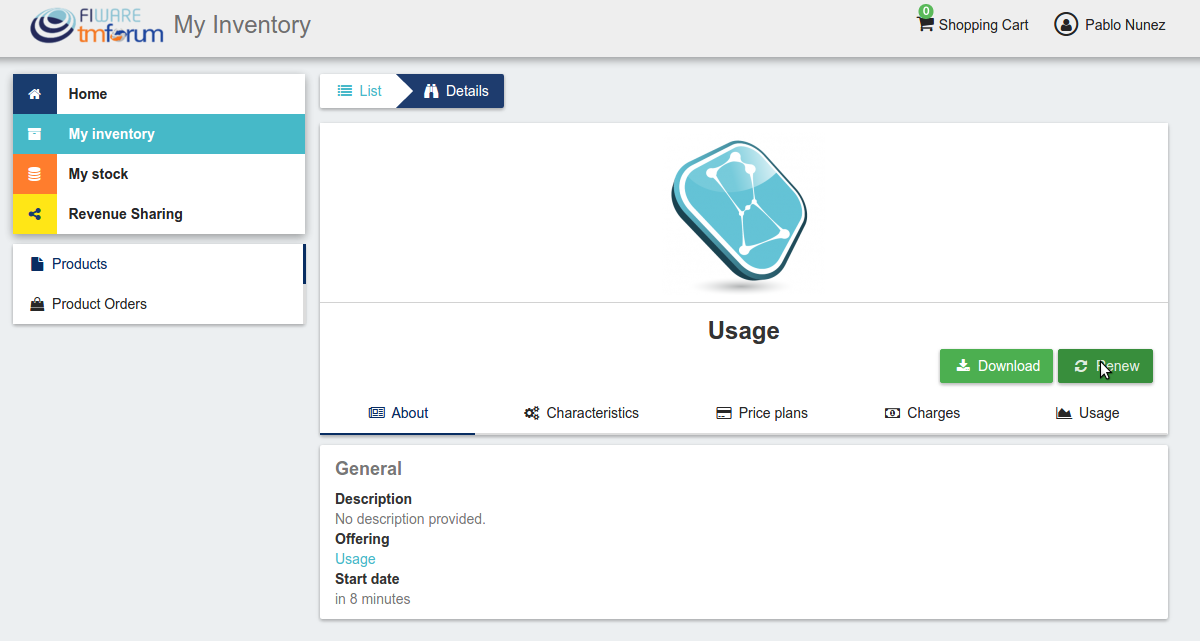This screenshot has width=1200, height=641.
Task: Click the Offering label
Action: (362, 539)
